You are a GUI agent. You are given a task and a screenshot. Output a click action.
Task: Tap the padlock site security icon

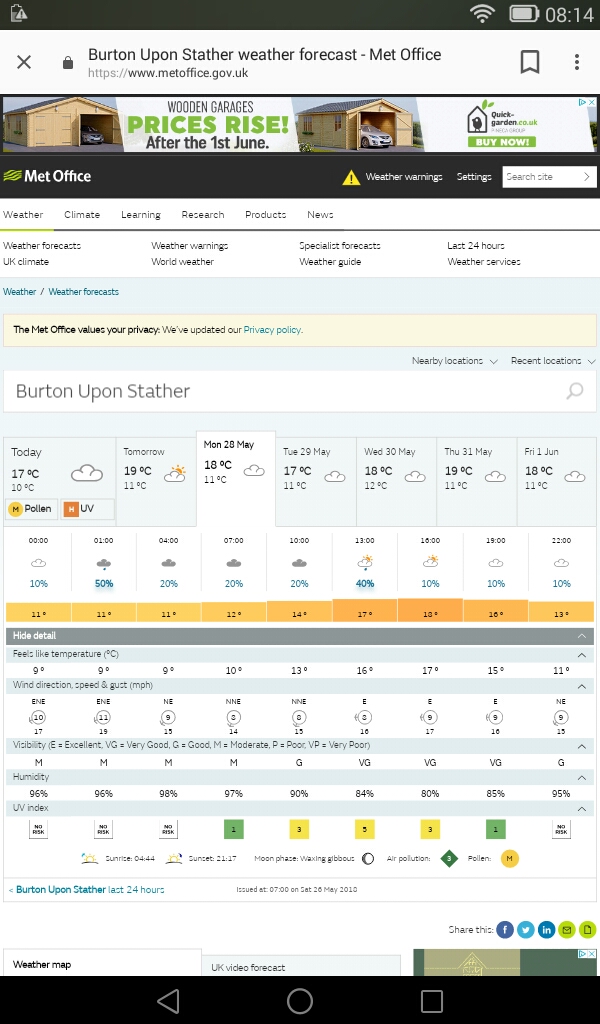click(x=67, y=63)
